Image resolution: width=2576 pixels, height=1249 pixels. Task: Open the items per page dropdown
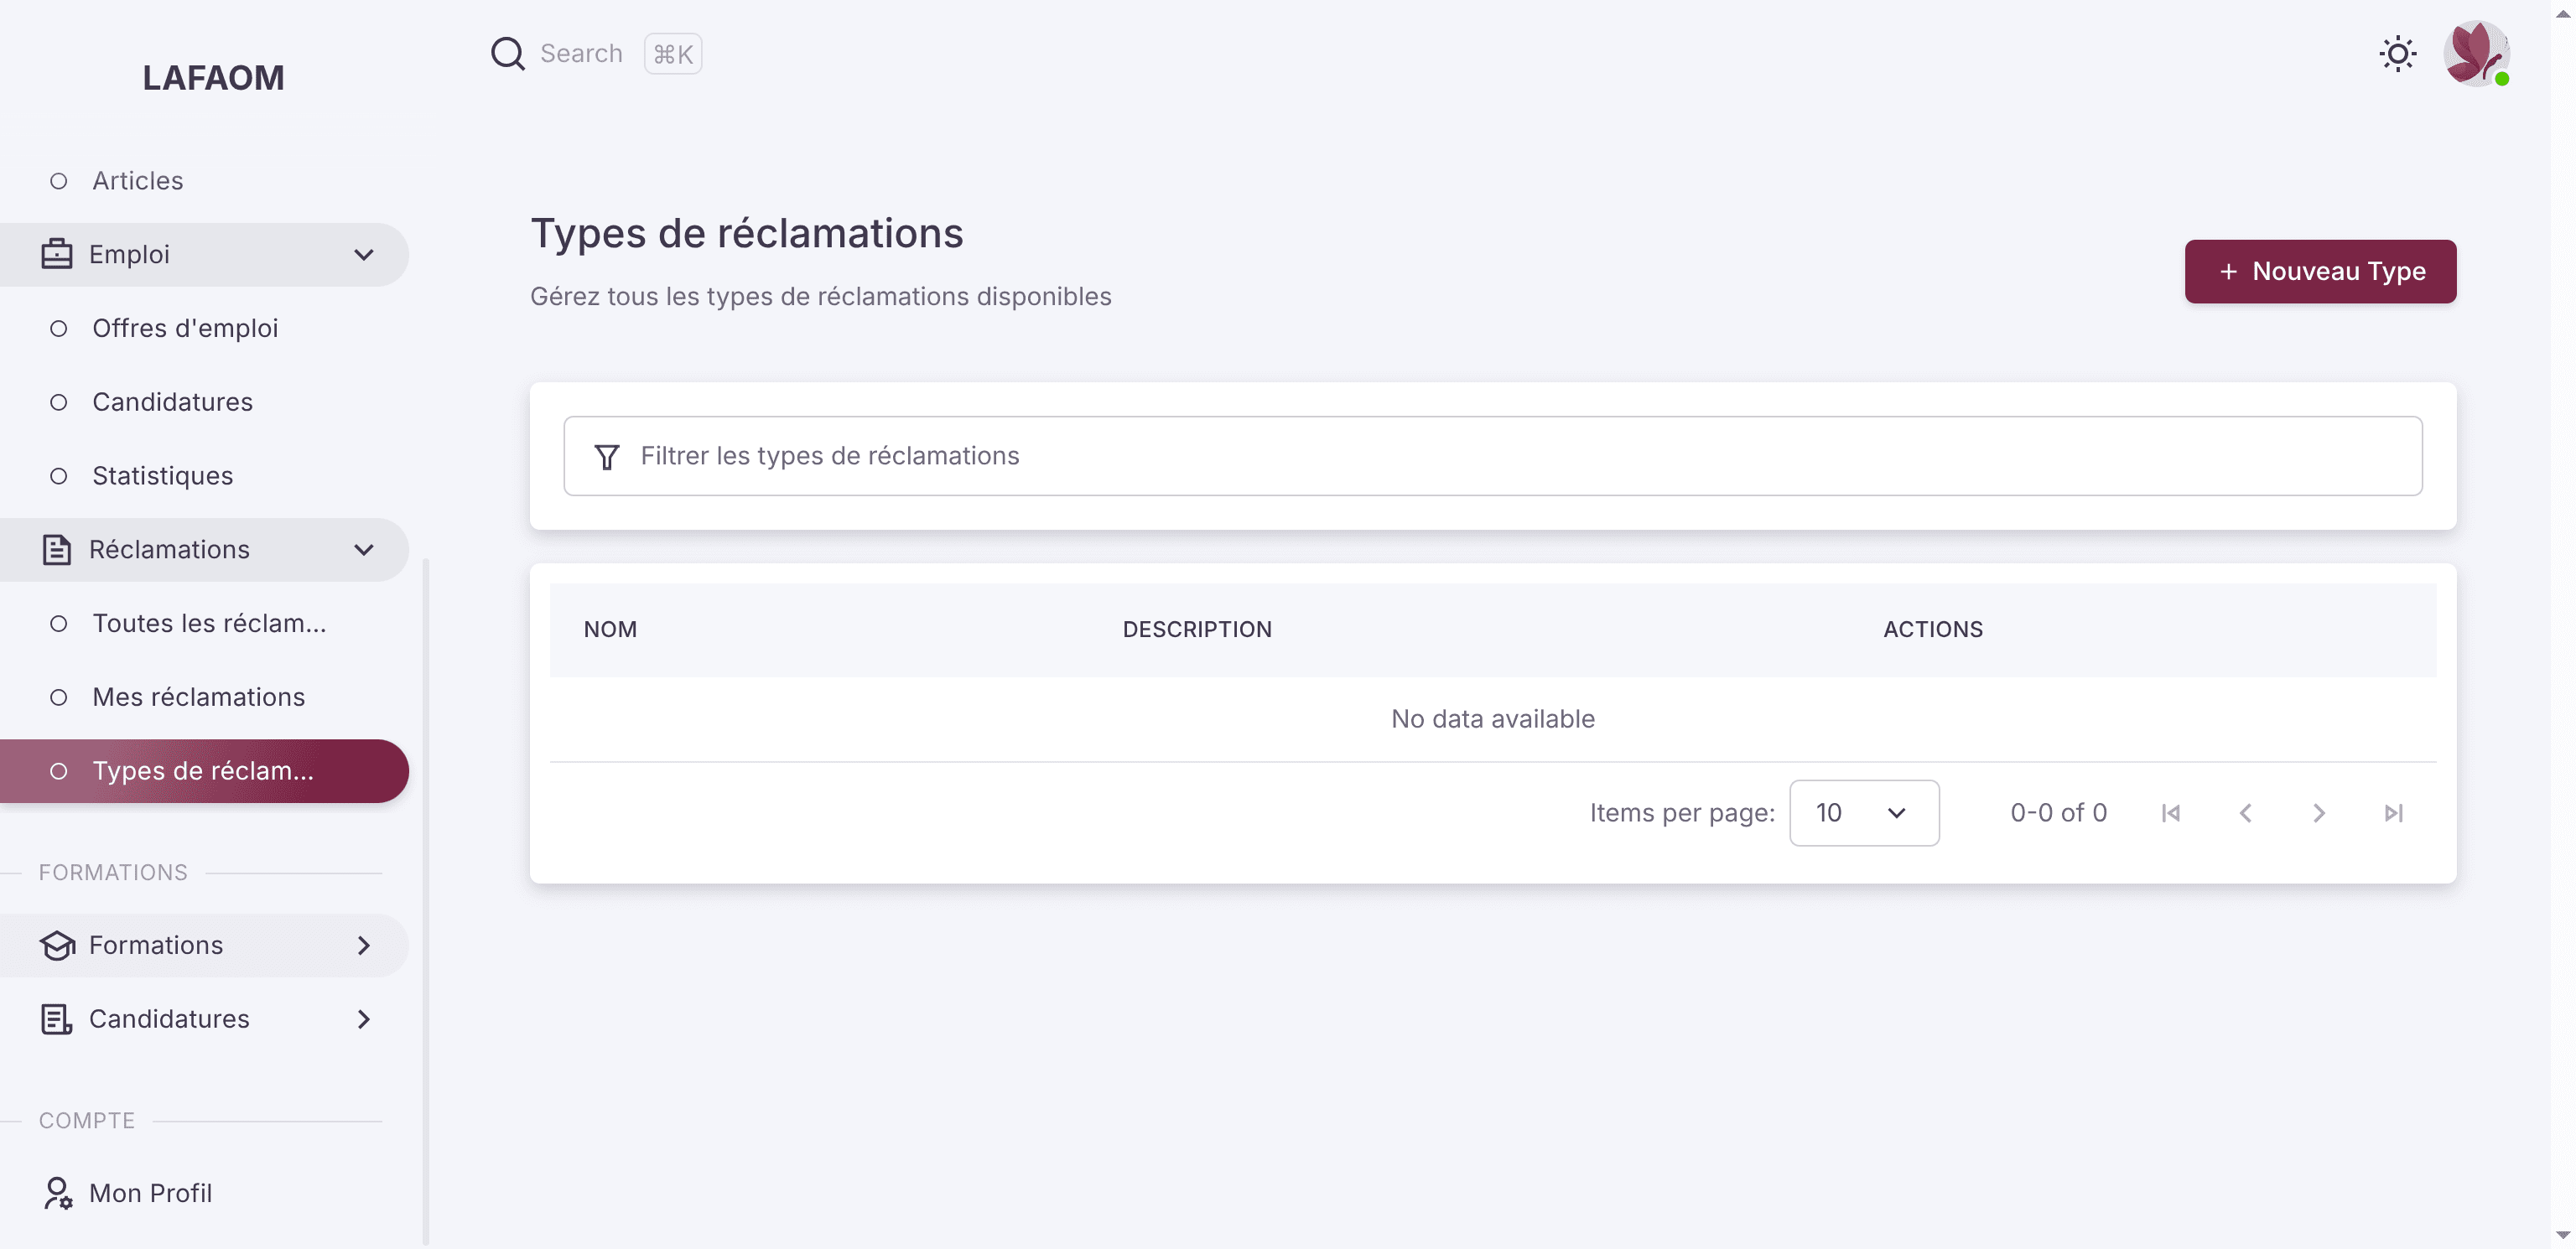tap(1863, 813)
